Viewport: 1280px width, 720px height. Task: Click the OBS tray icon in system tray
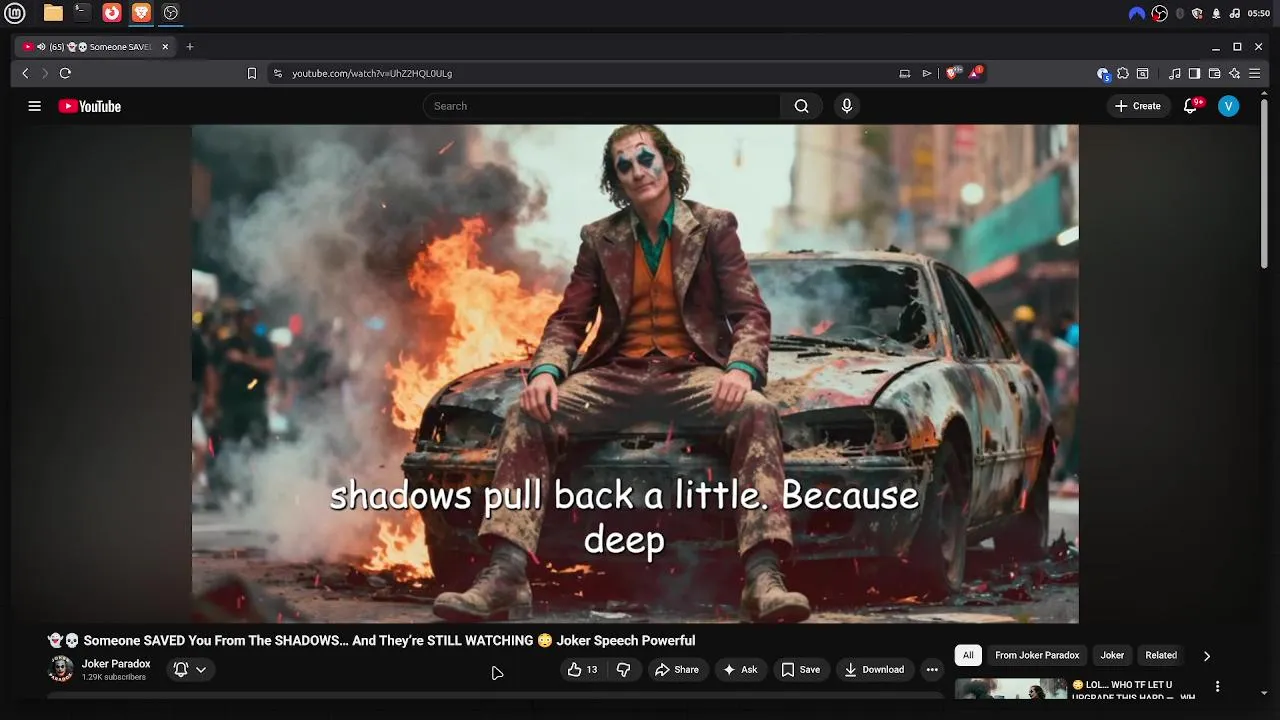pos(1160,13)
